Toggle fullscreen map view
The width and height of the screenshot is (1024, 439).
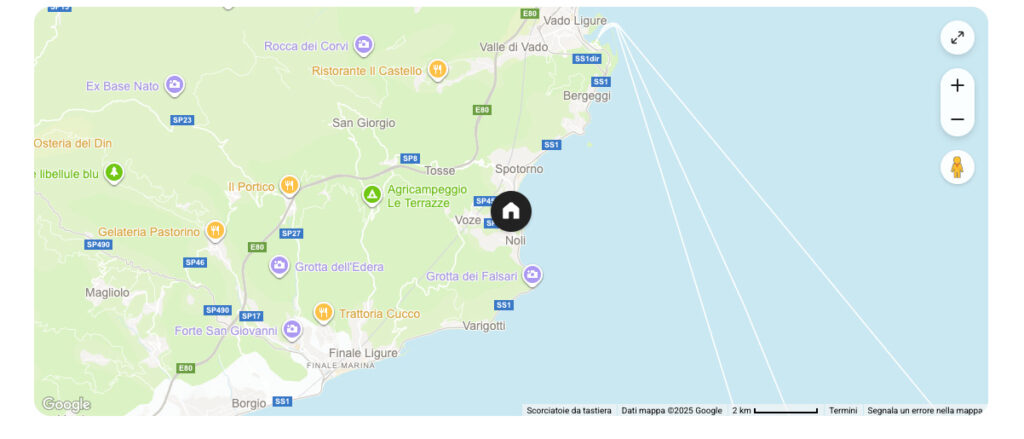point(957,38)
